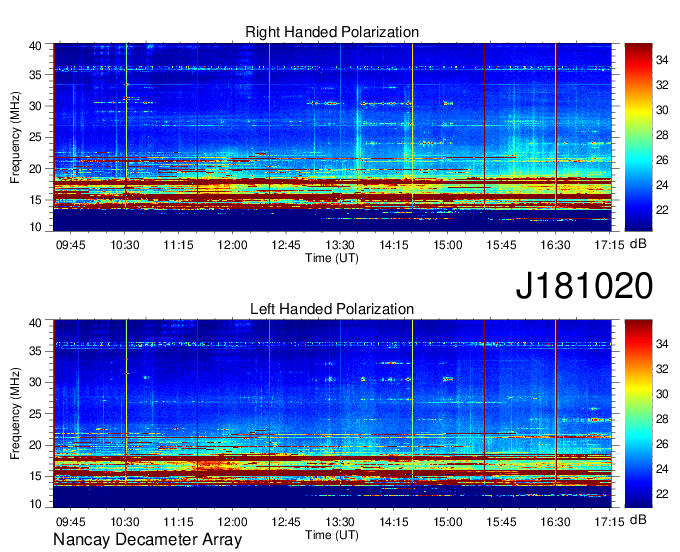680x552 pixels.
Task: Click the "09:45" time tick under bottom plot
Action: [x=71, y=522]
